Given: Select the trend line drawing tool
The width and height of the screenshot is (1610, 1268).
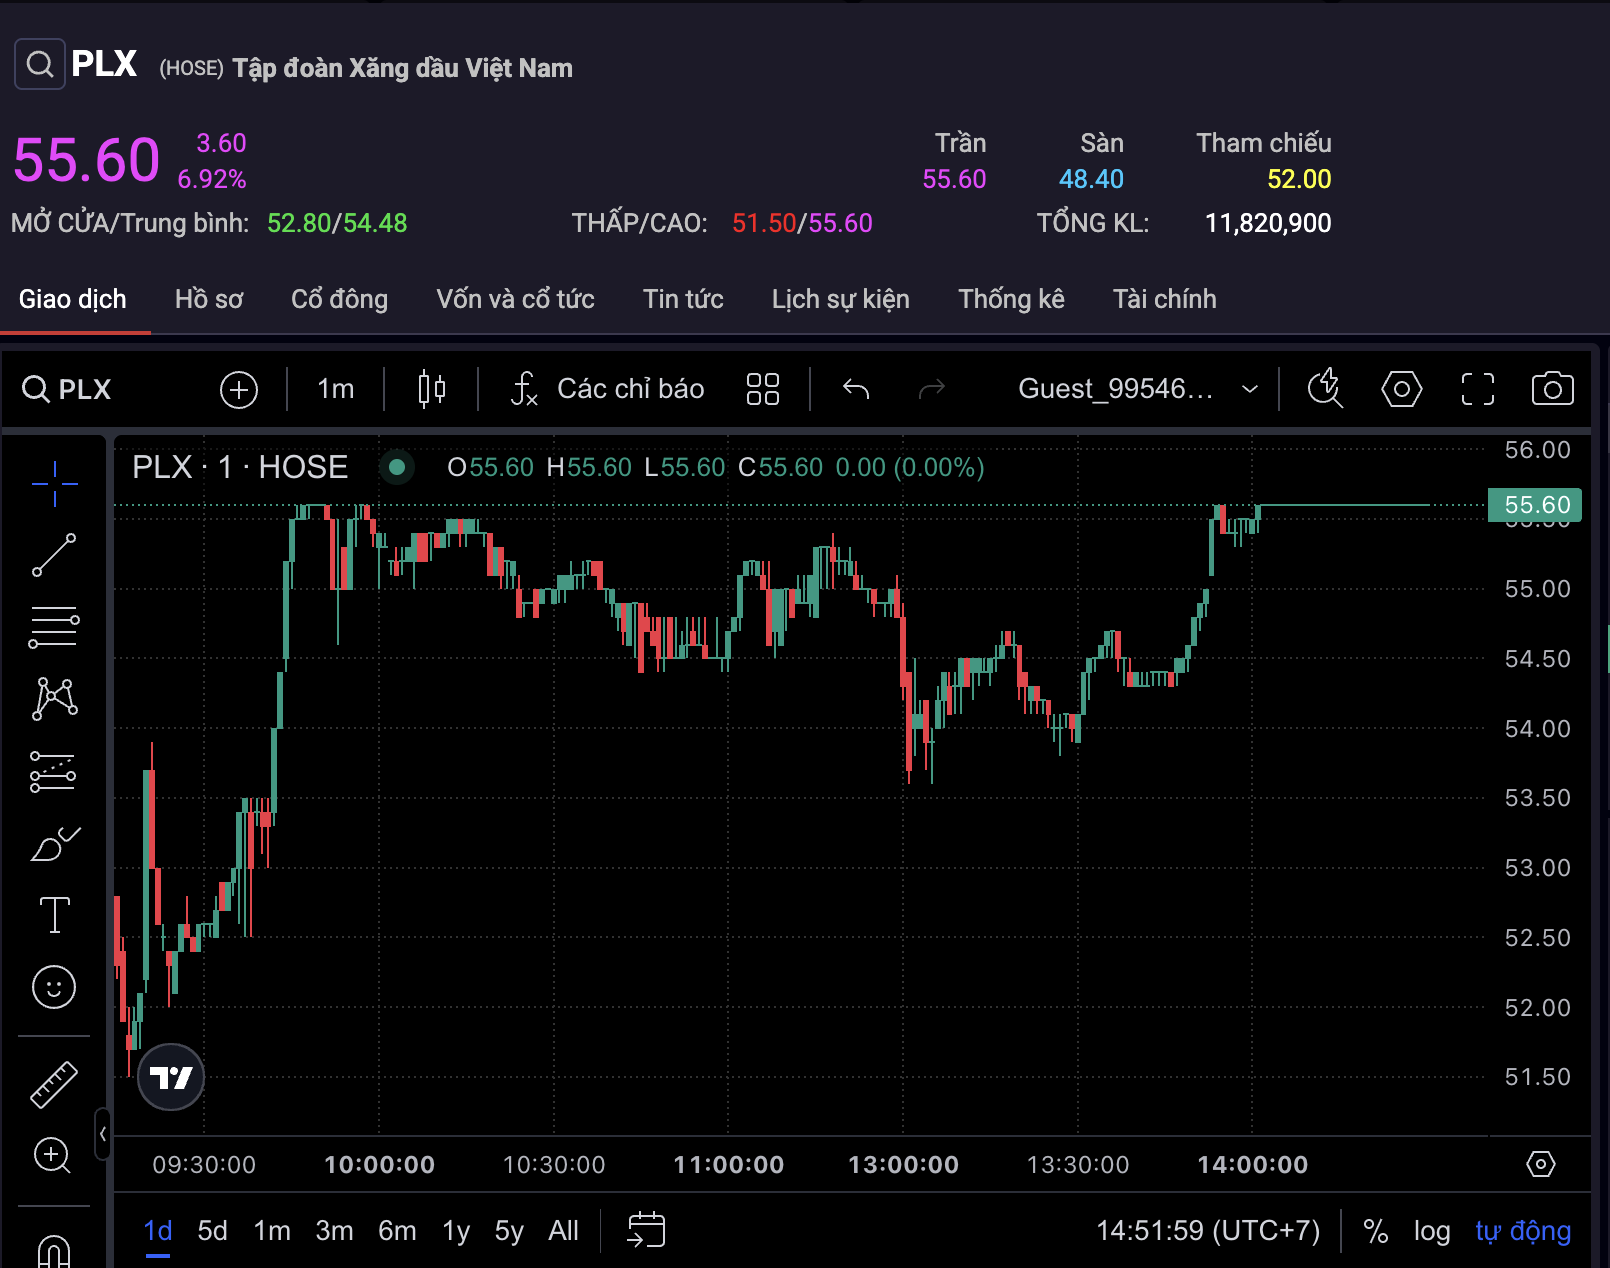Looking at the screenshot, I should (x=54, y=555).
